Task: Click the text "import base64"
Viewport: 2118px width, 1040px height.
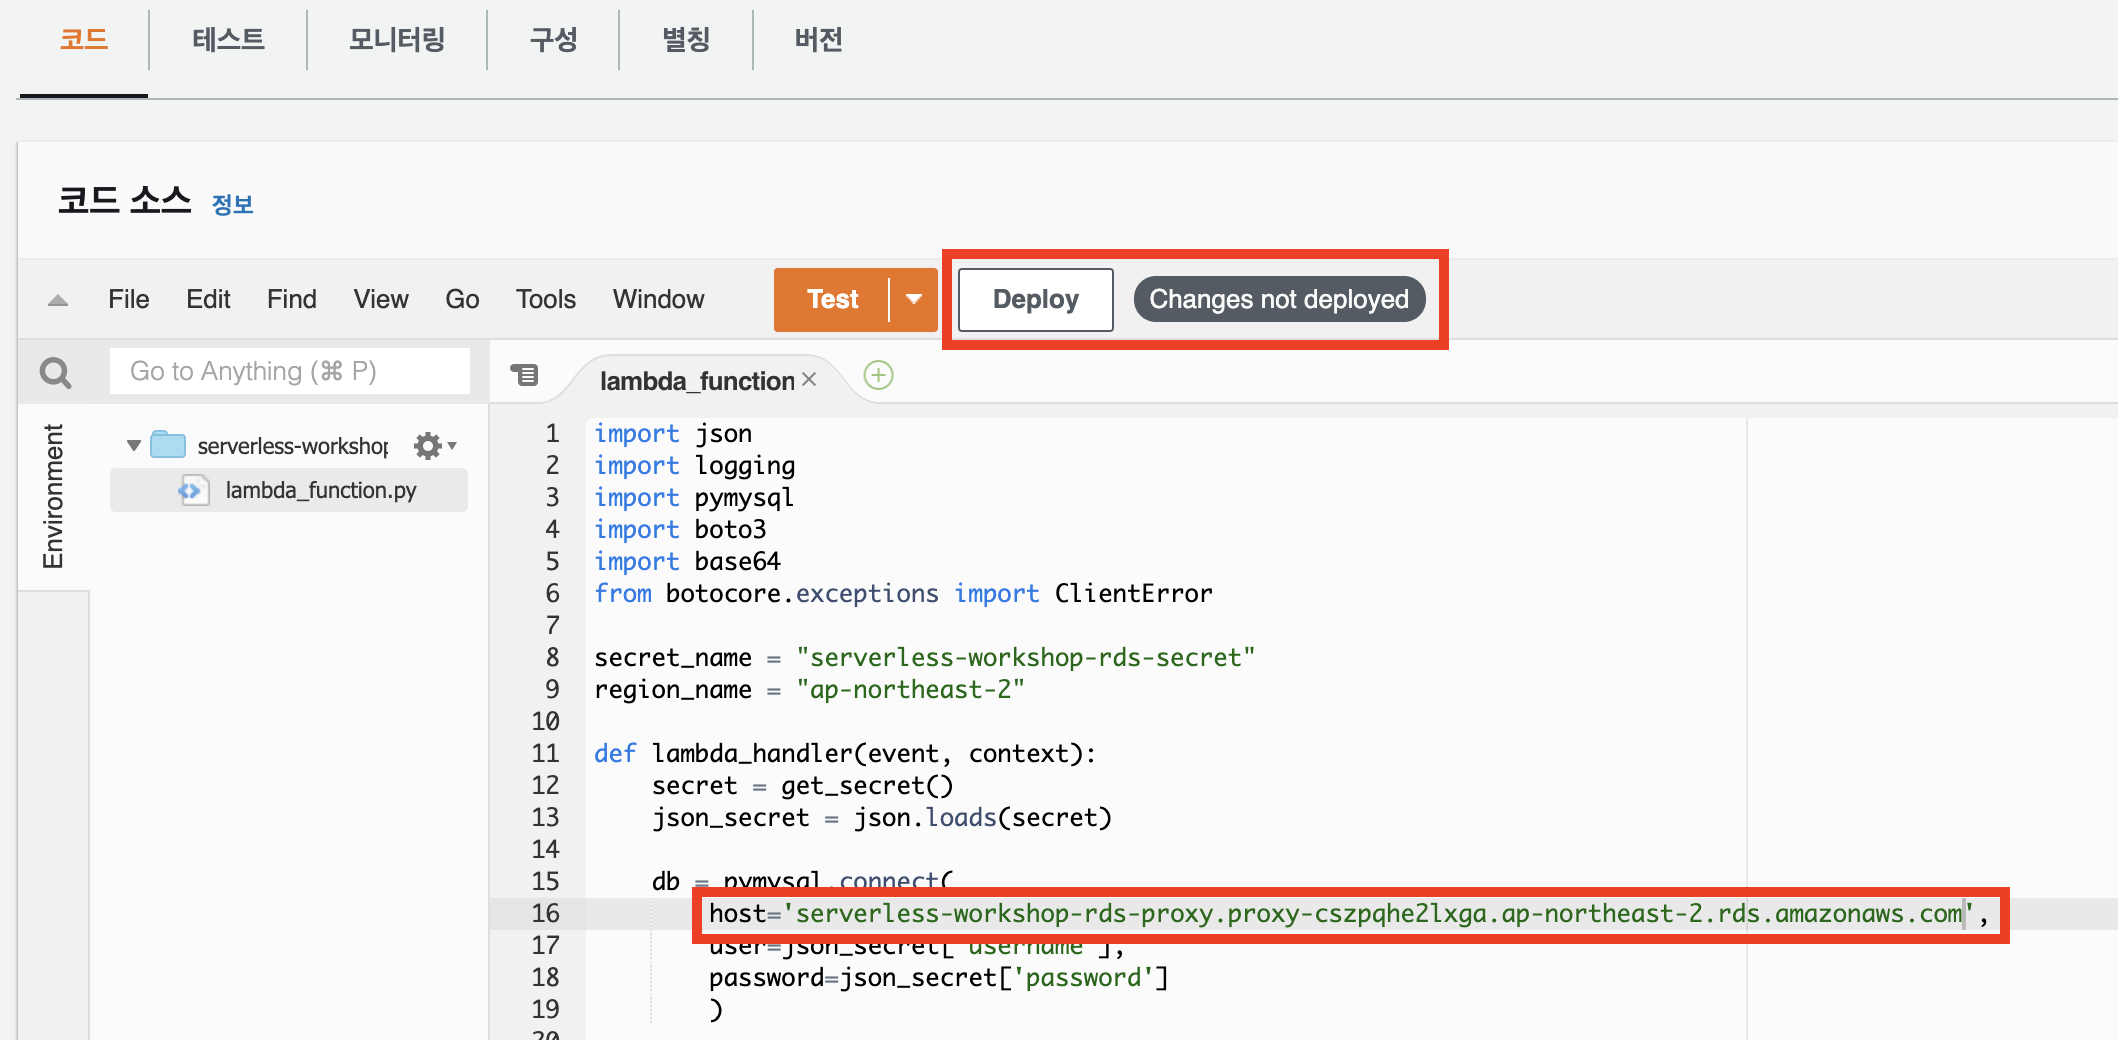Action: 687,561
